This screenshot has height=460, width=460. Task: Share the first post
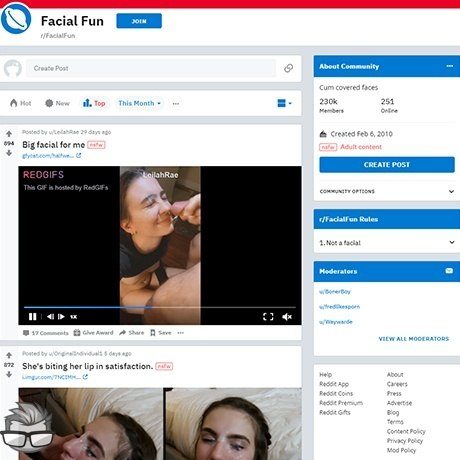click(x=132, y=332)
